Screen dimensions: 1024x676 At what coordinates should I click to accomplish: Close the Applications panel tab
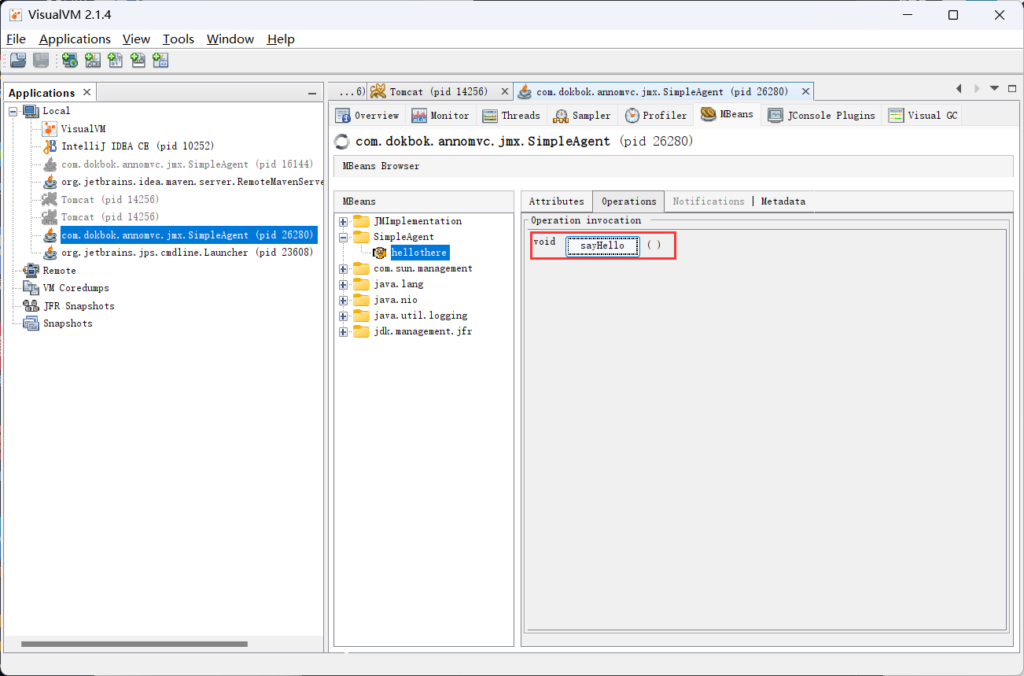point(87,93)
